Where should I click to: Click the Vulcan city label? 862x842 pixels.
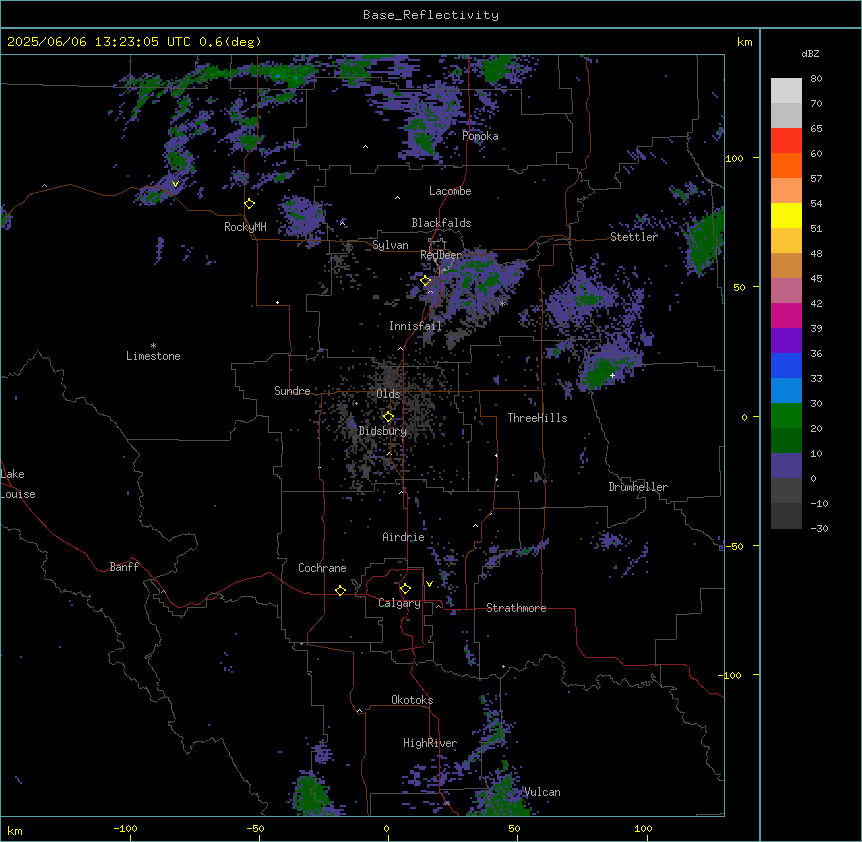[542, 792]
